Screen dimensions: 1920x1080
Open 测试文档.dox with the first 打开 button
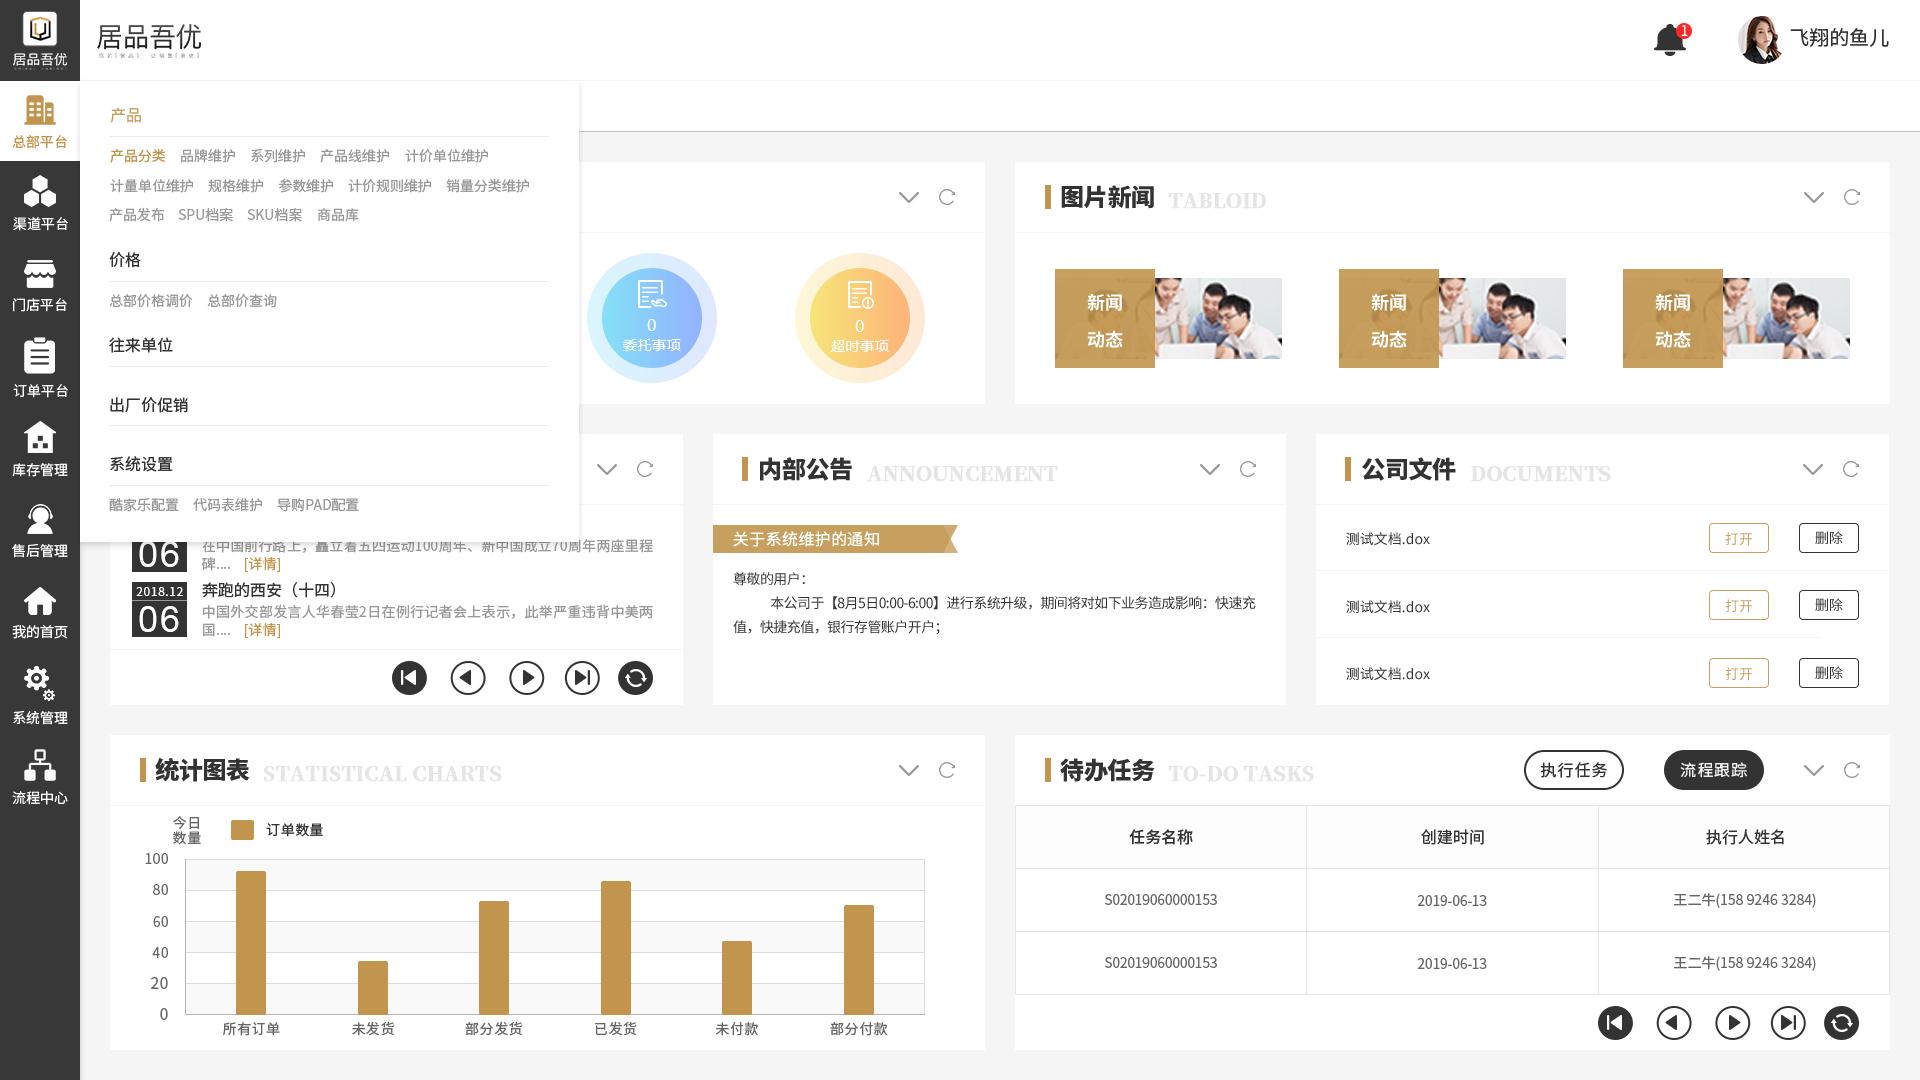point(1739,538)
